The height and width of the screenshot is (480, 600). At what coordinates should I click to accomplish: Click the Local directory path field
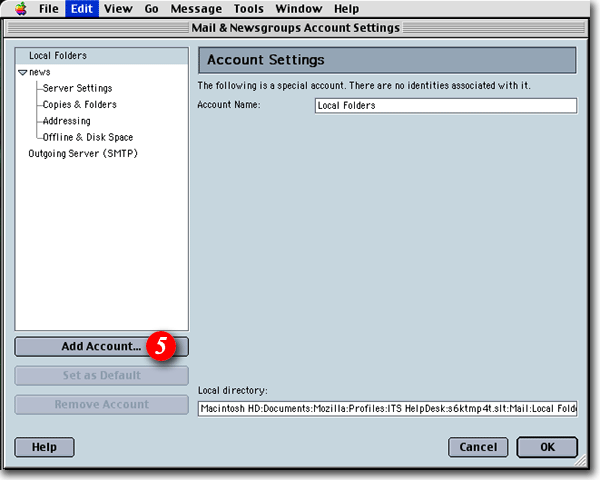[387, 409]
